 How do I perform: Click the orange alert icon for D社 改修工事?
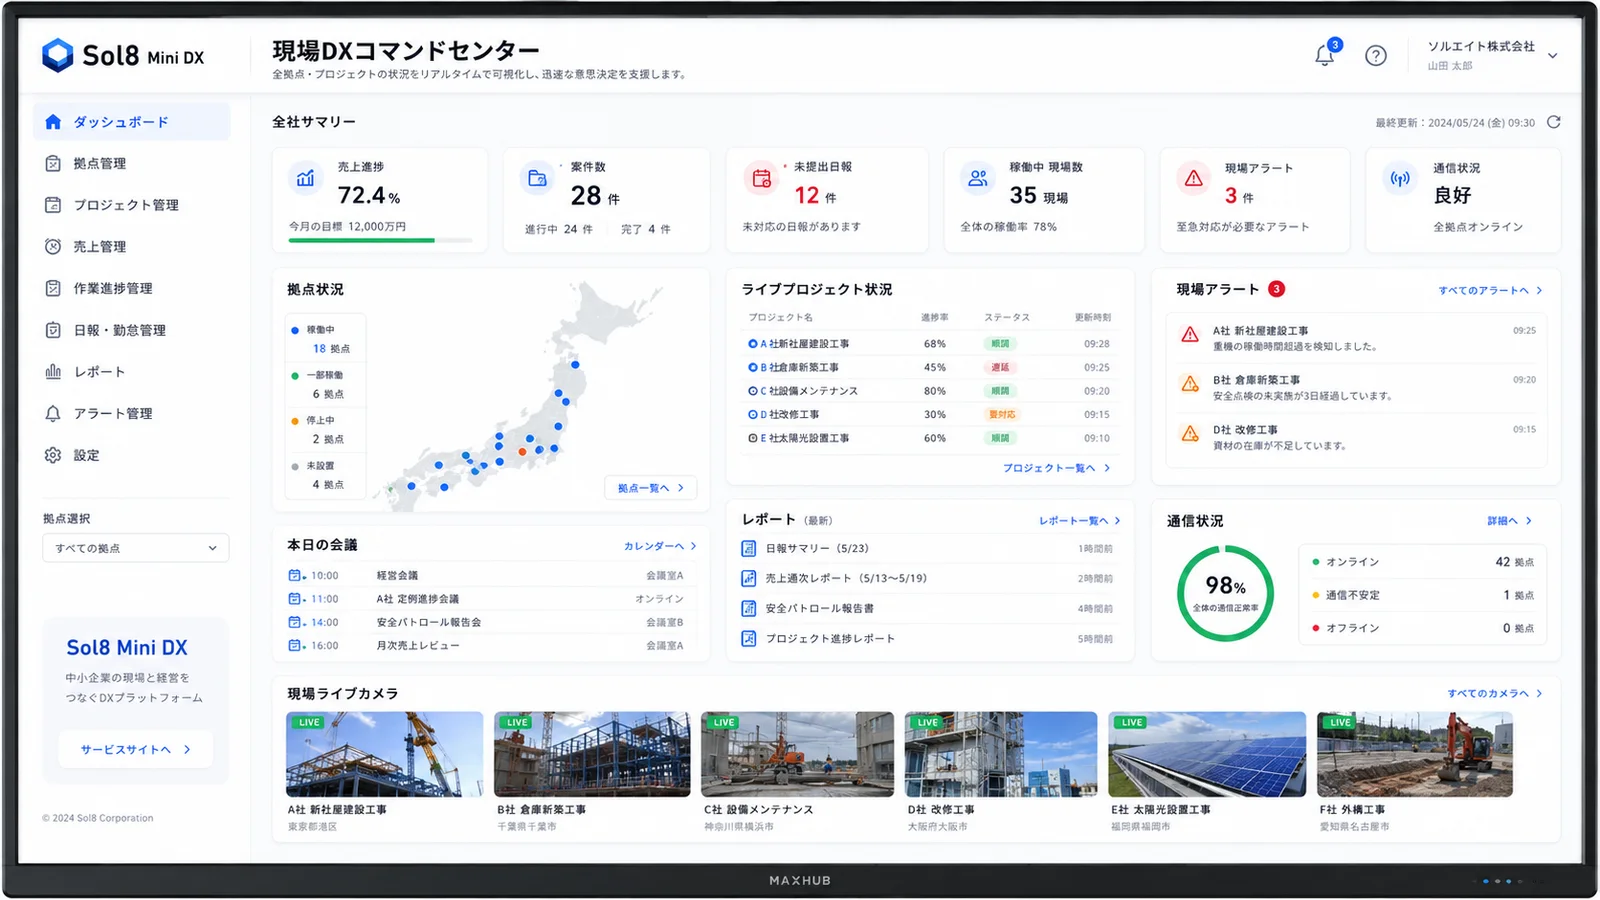point(1190,434)
